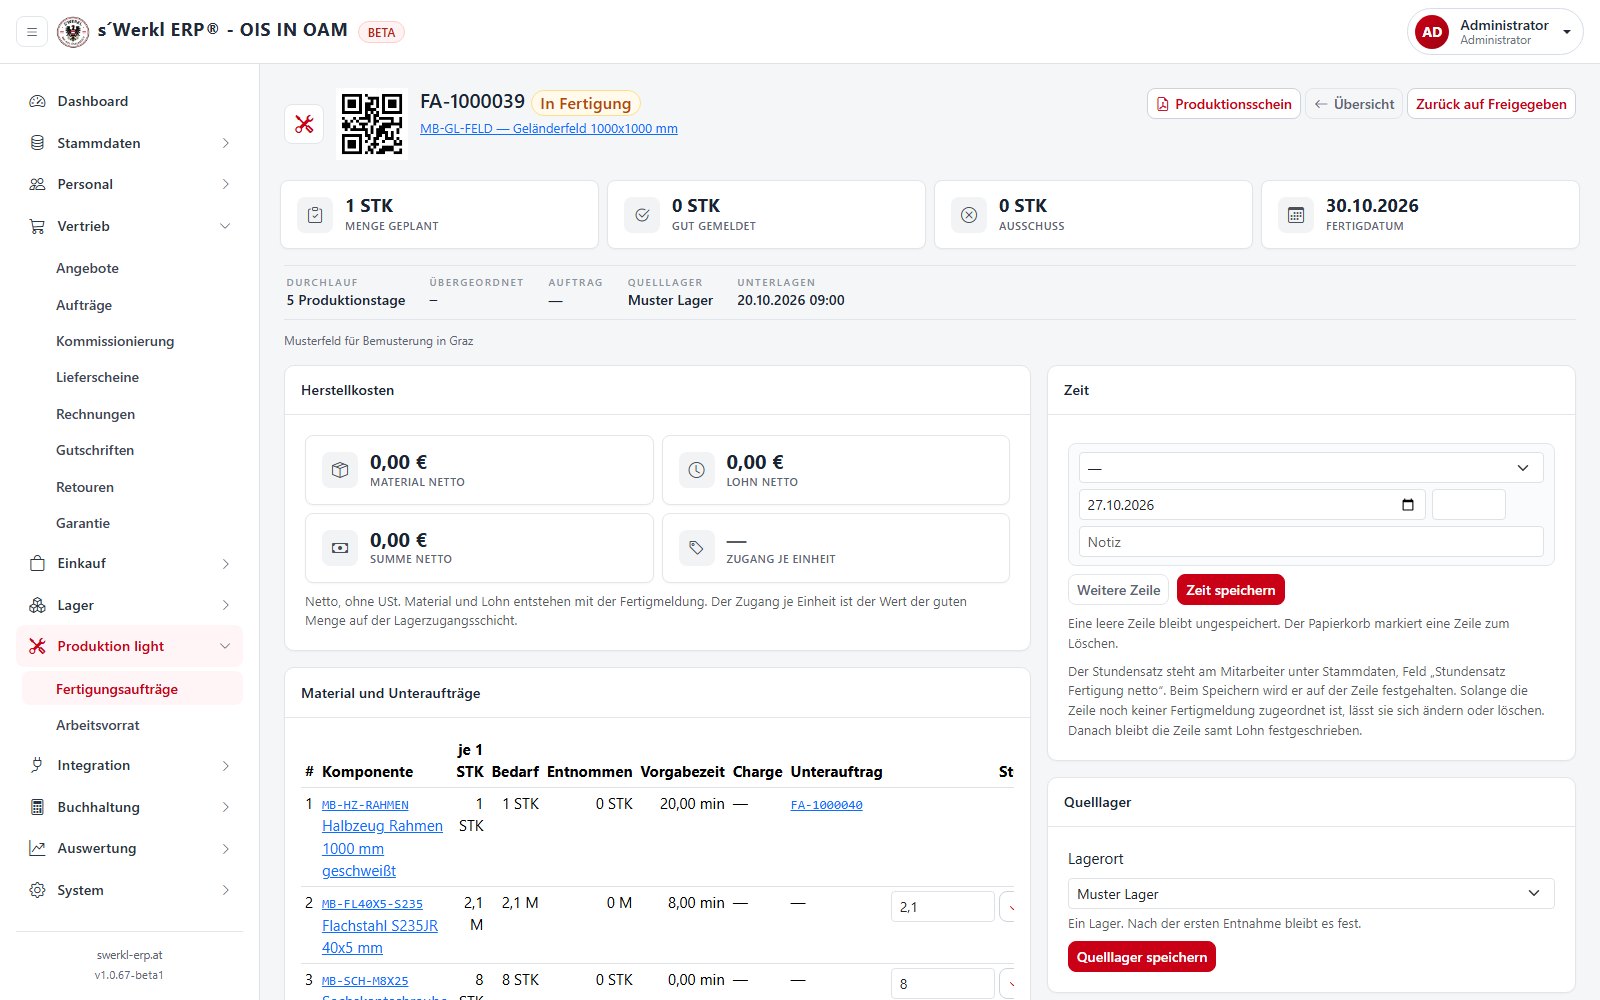Click quantity field showing 2,1
The image size is (1600, 1000).
point(942,907)
